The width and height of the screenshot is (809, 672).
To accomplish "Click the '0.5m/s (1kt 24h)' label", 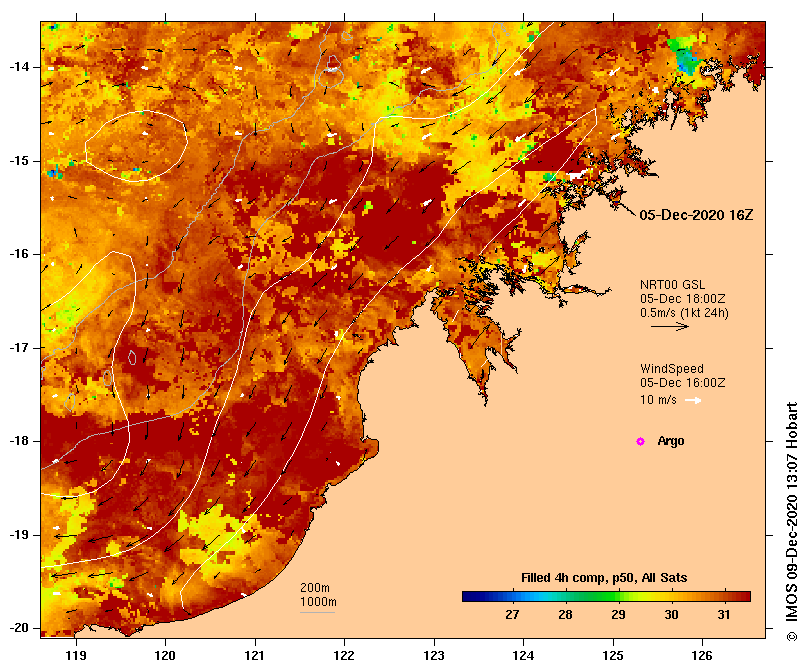I will point(684,313).
